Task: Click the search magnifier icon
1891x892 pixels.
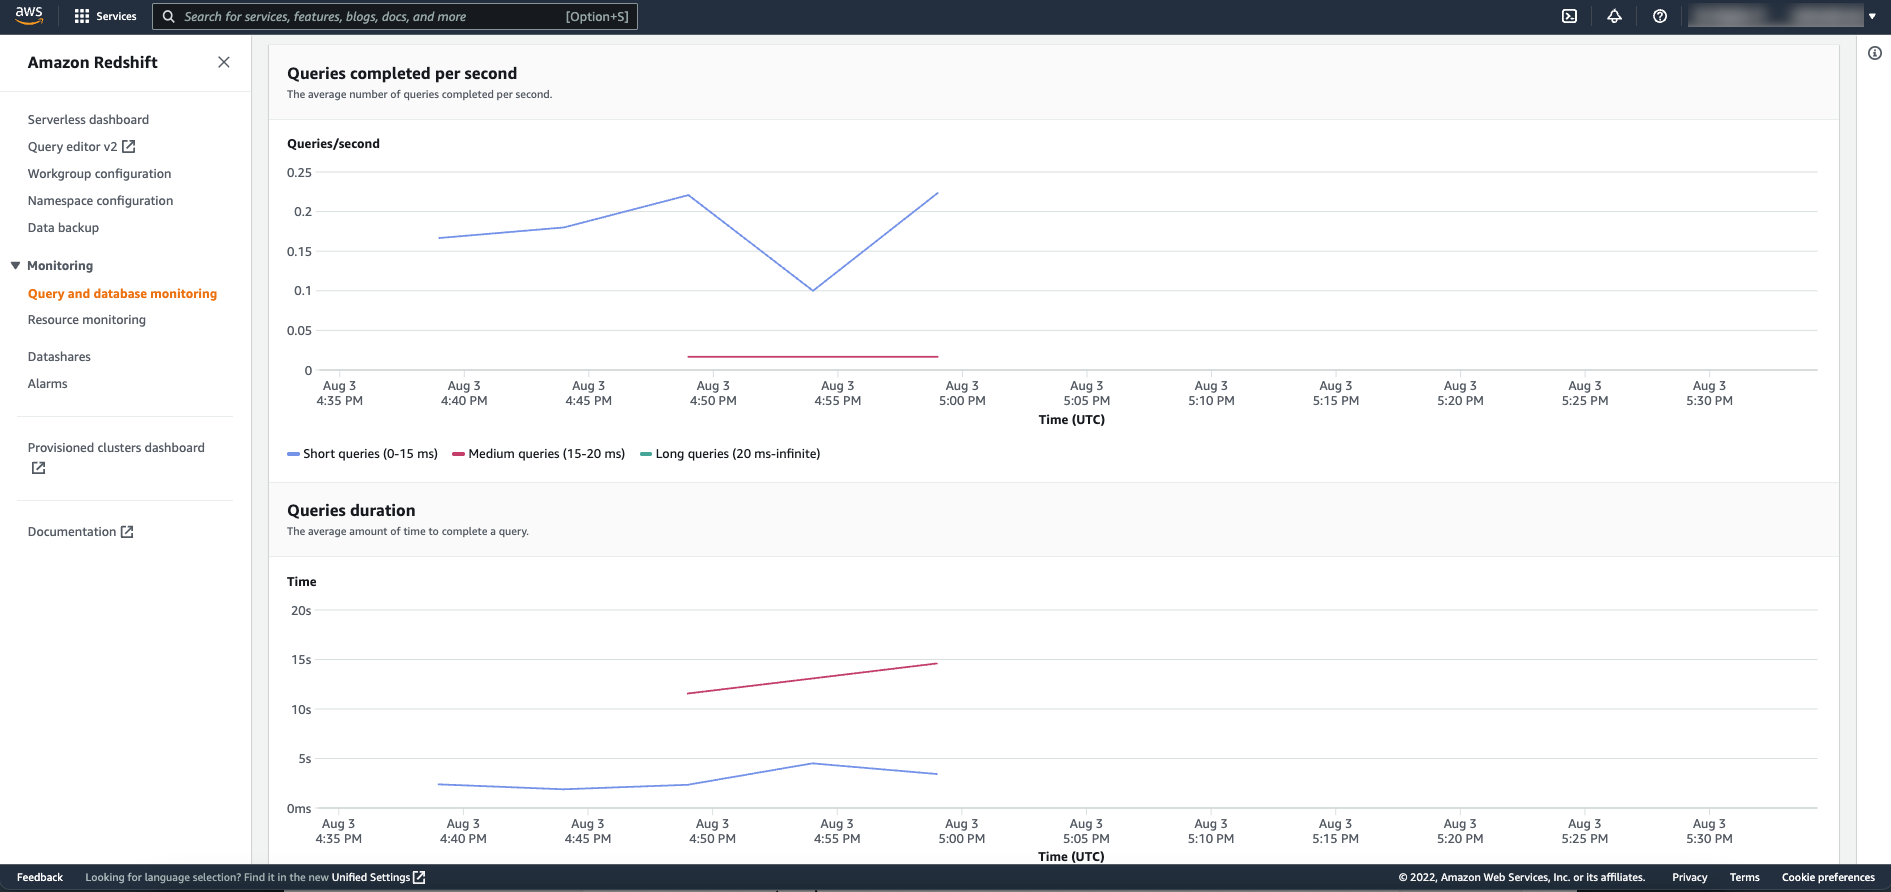Action: 169,16
